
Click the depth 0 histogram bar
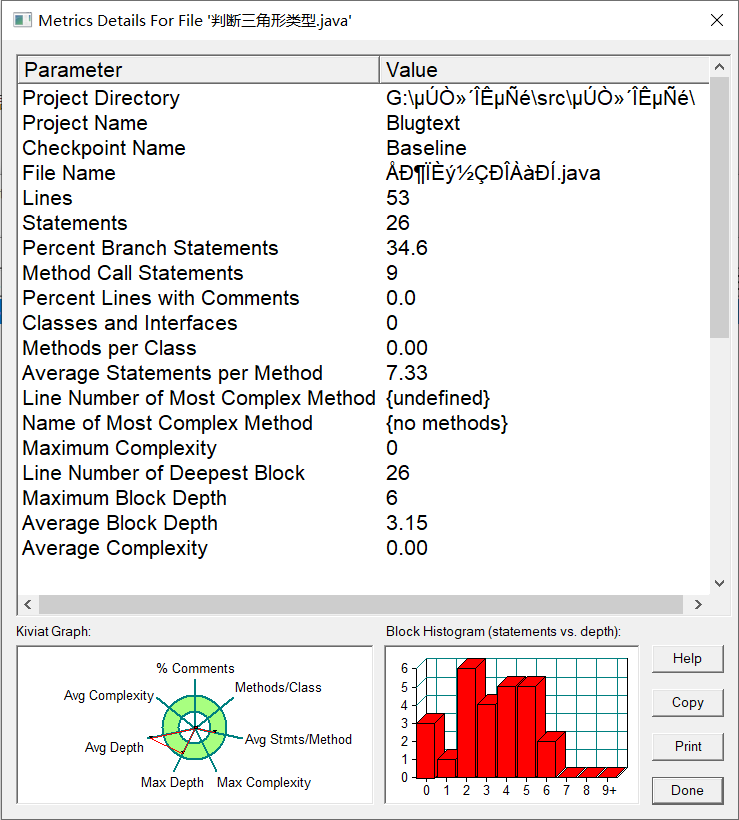(x=426, y=750)
